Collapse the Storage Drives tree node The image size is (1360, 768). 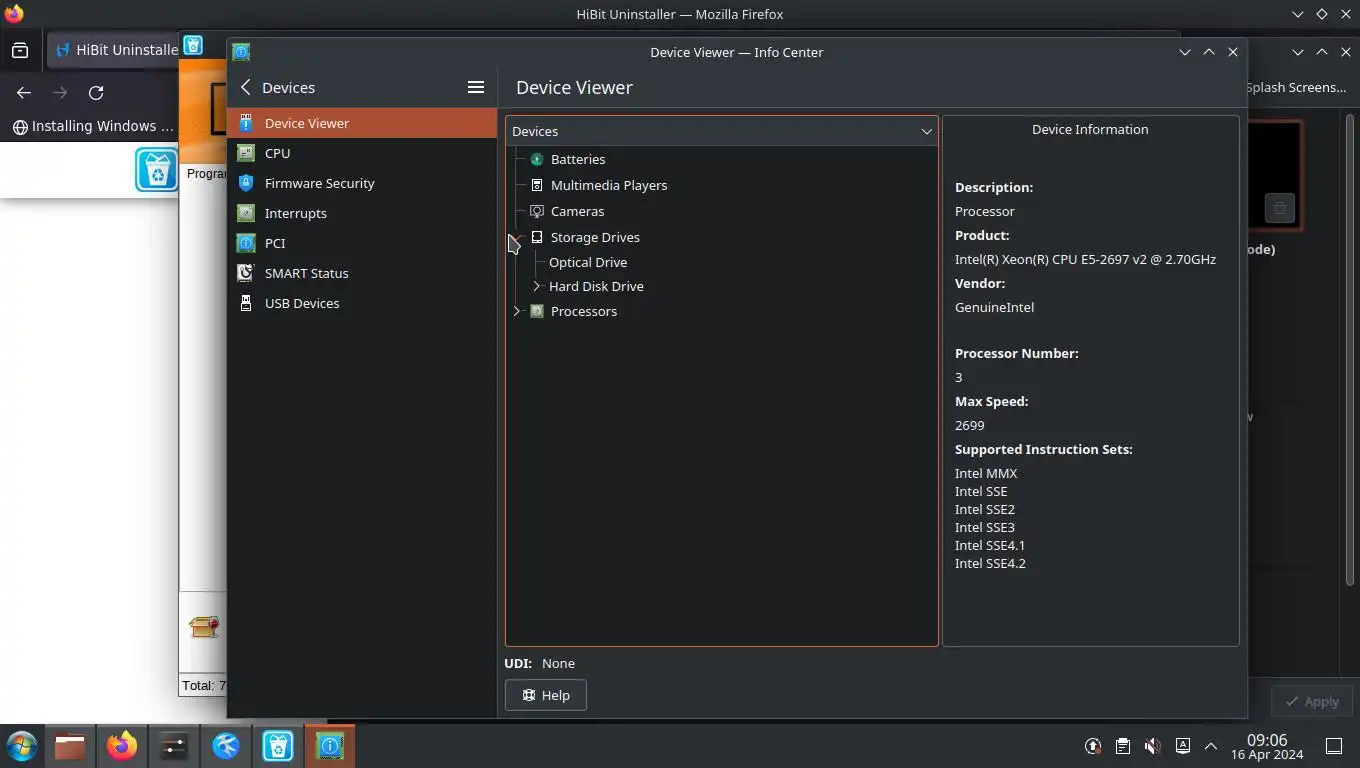[x=517, y=237]
